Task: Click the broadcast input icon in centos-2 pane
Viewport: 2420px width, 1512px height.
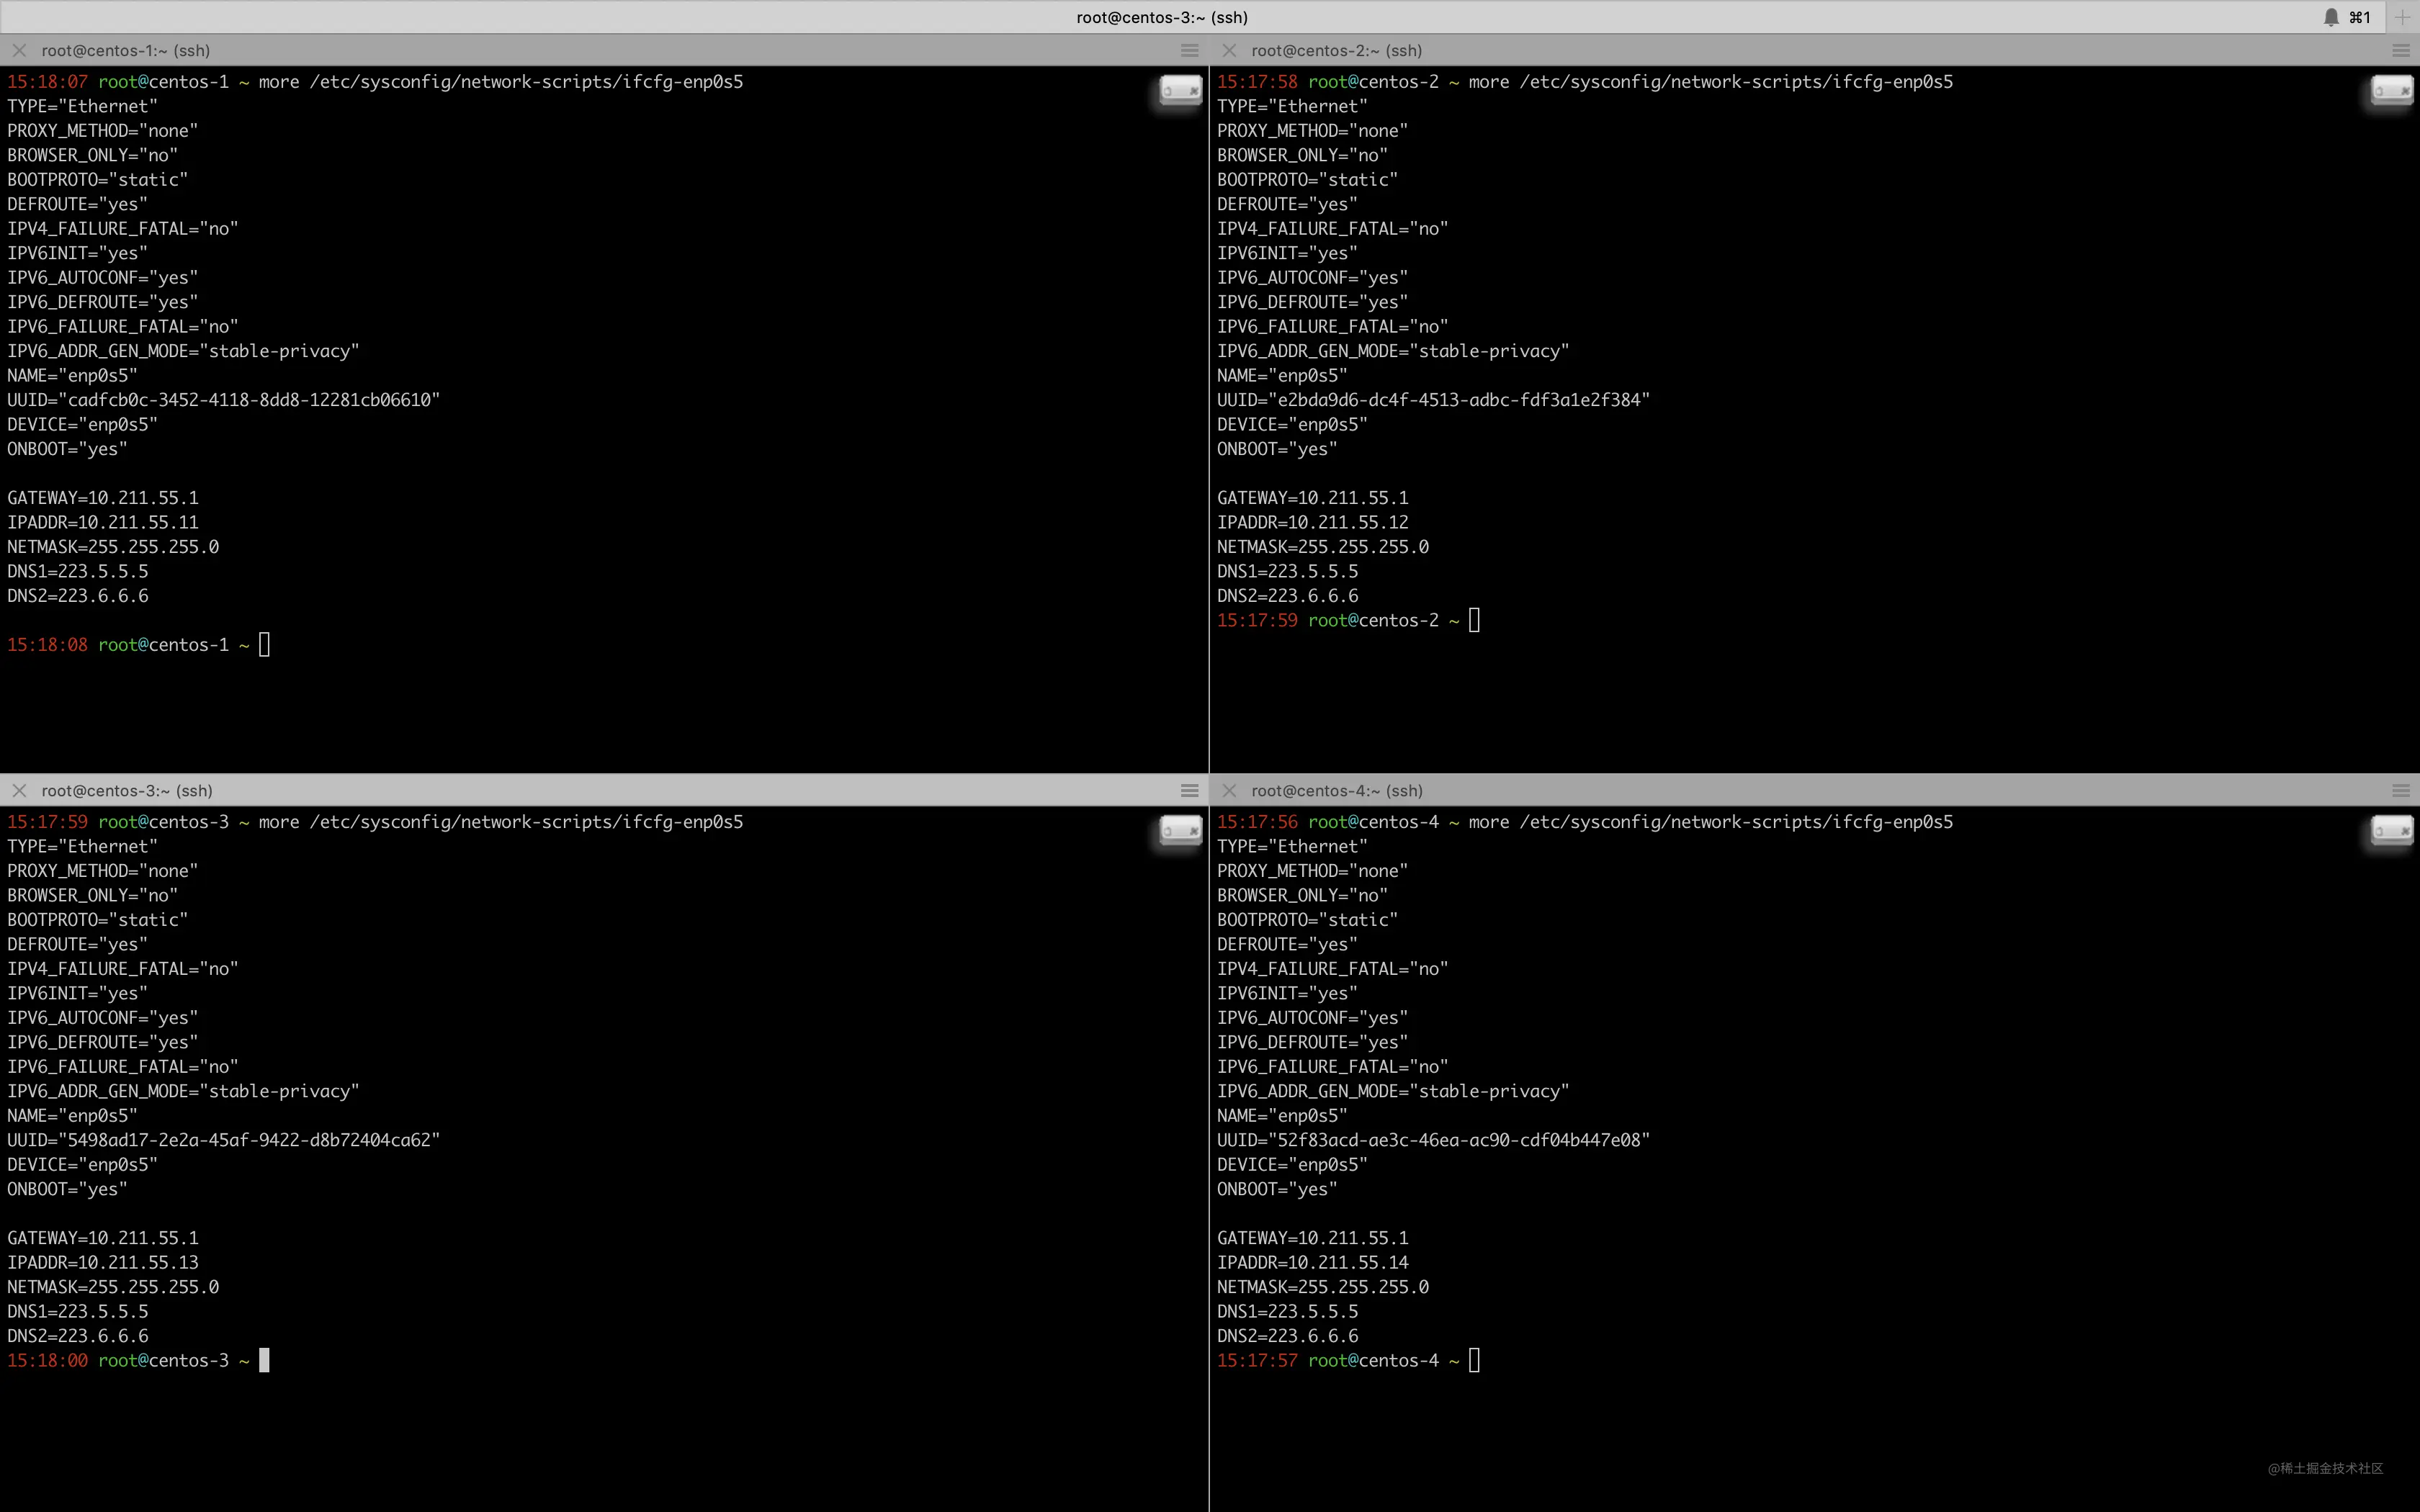Action: tap(2391, 91)
